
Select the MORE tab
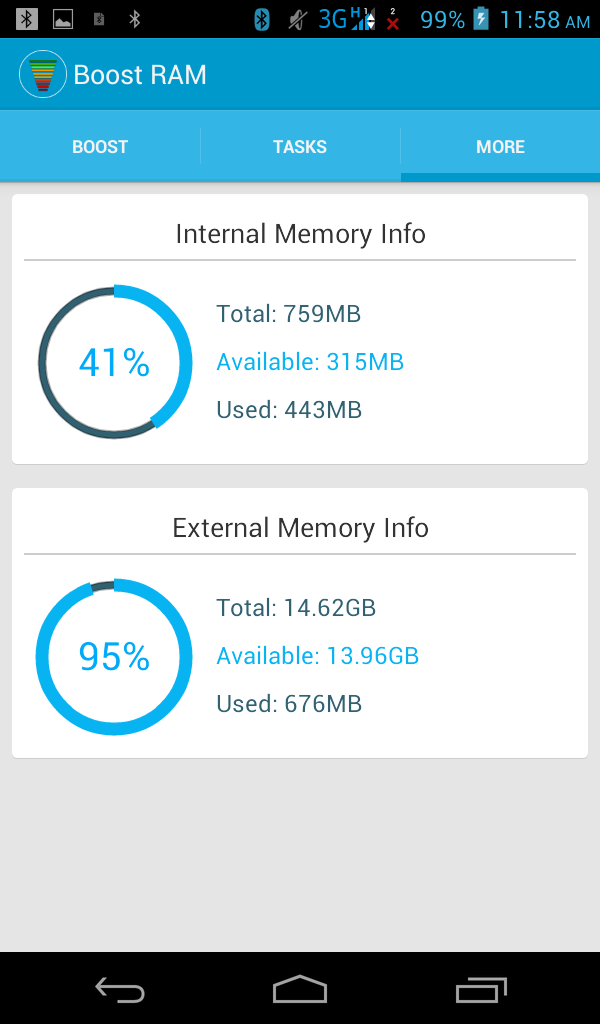500,147
